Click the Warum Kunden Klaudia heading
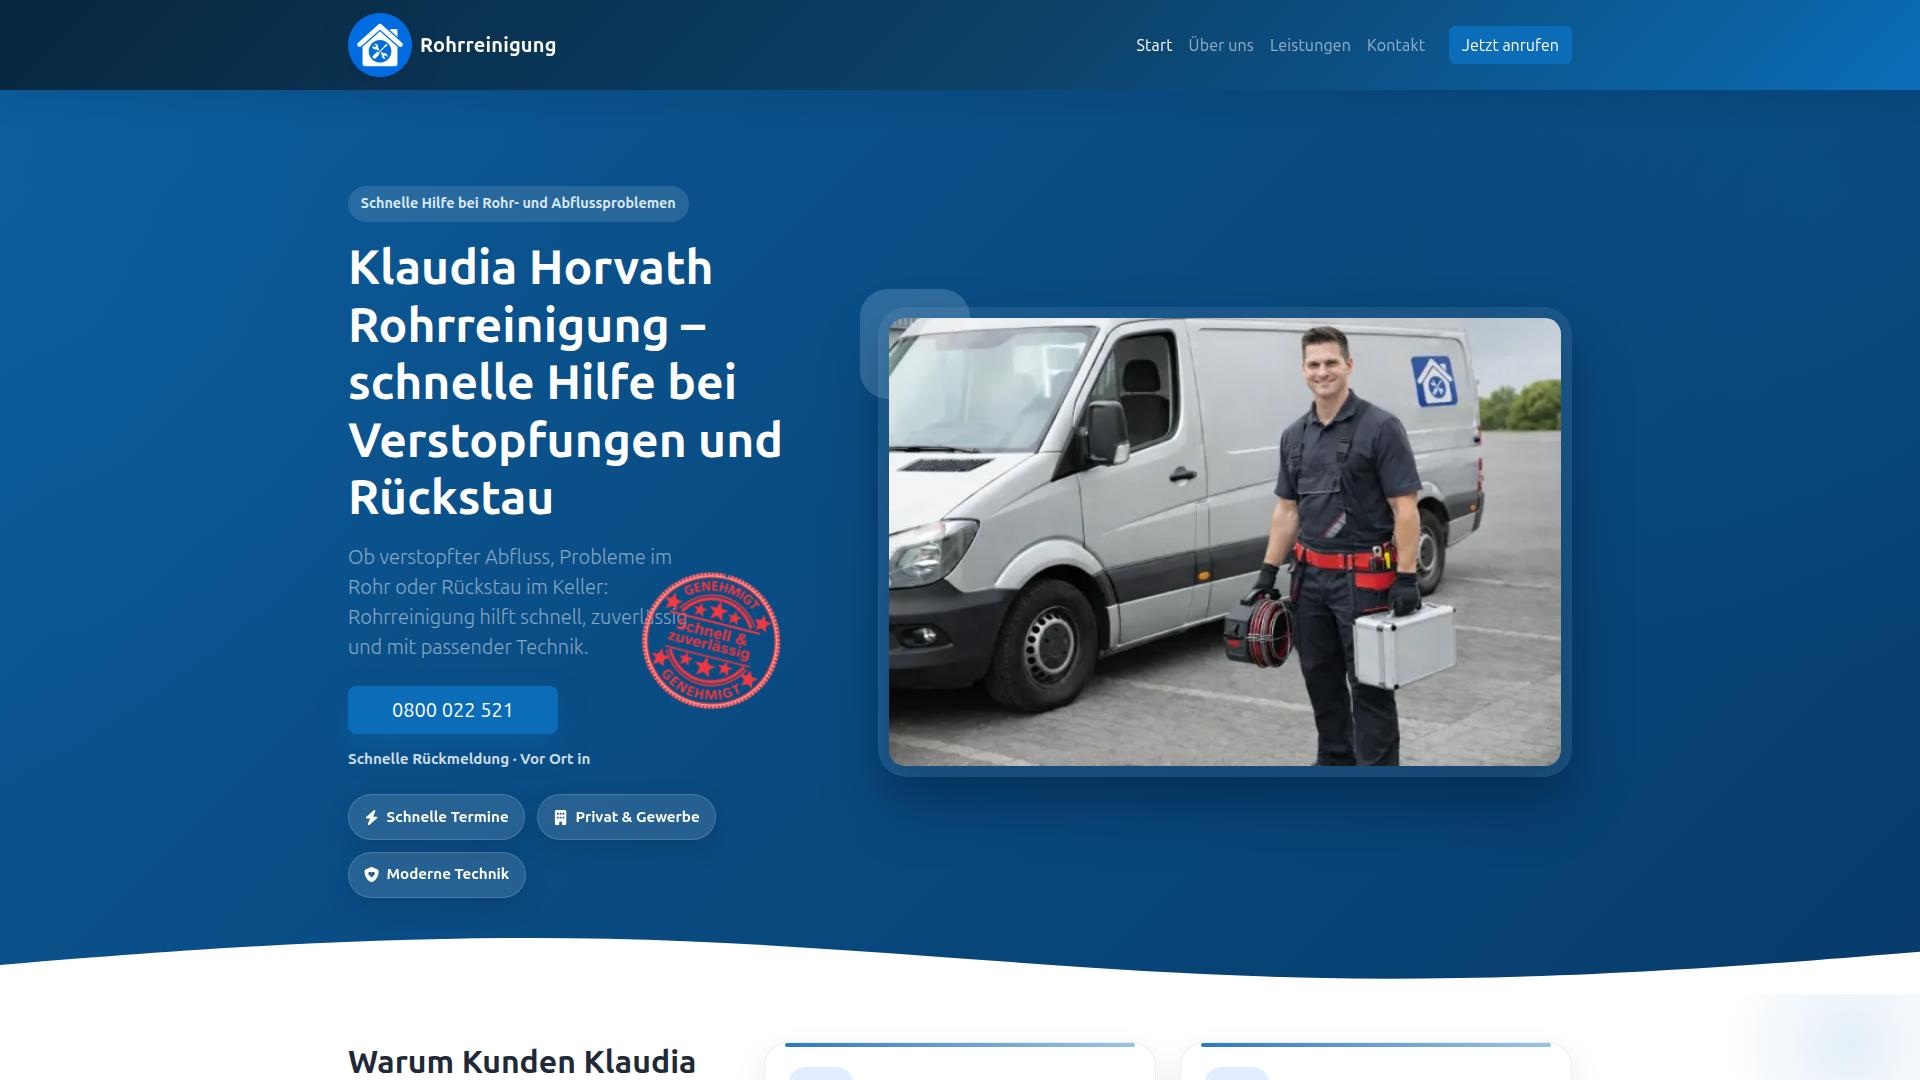This screenshot has width=1920, height=1080. pyautogui.click(x=522, y=1061)
